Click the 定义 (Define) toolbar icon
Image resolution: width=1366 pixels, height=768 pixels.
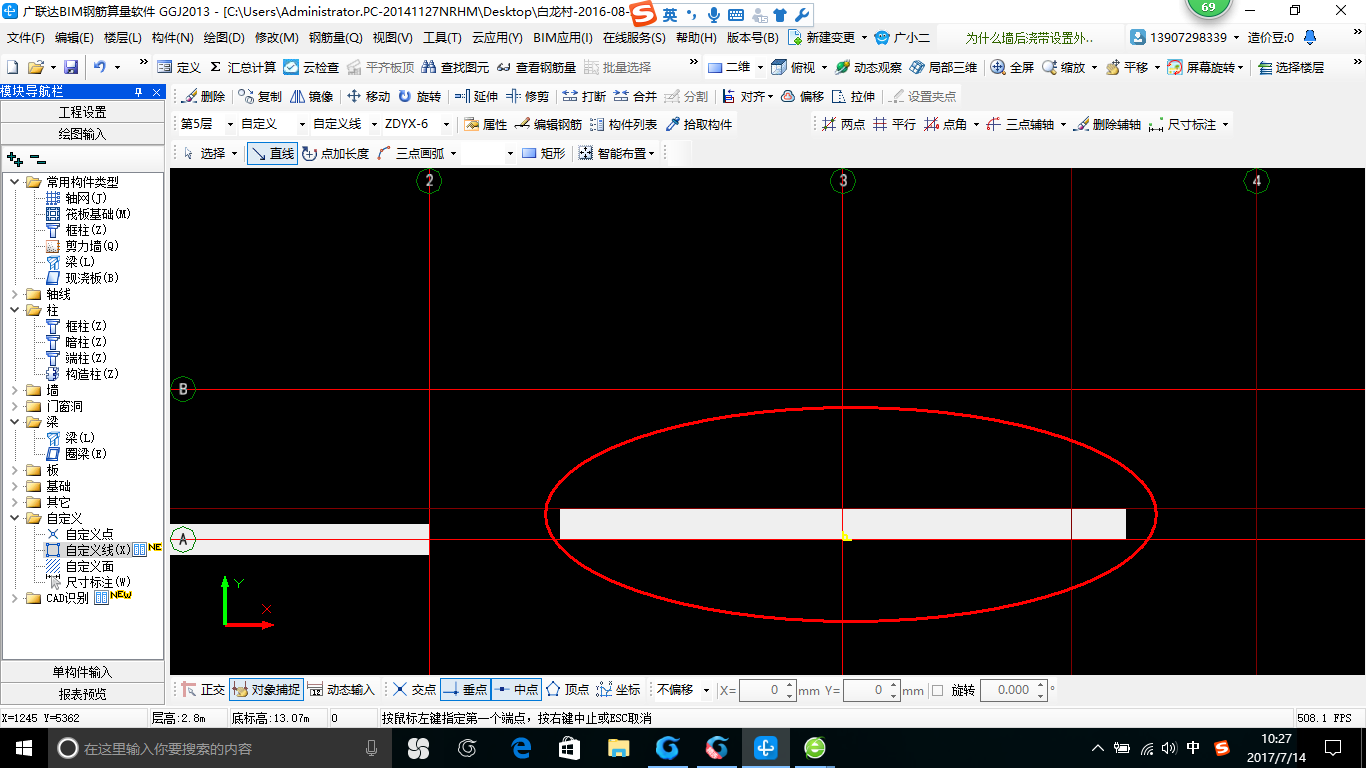179,67
